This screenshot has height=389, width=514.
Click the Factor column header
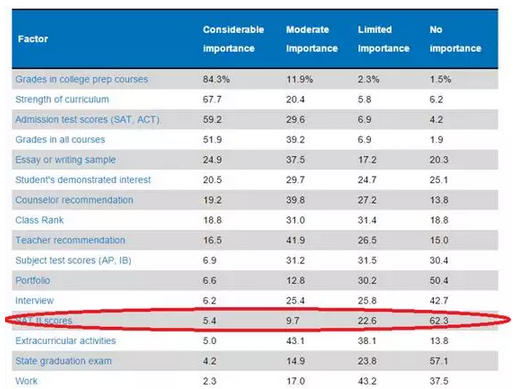point(33,39)
